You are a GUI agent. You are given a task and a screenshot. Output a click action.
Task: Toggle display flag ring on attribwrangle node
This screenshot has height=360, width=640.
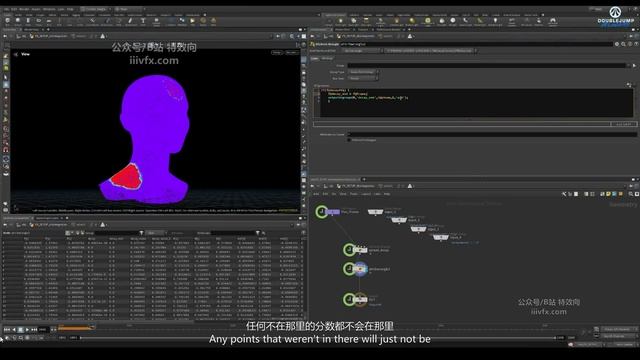pos(349,269)
